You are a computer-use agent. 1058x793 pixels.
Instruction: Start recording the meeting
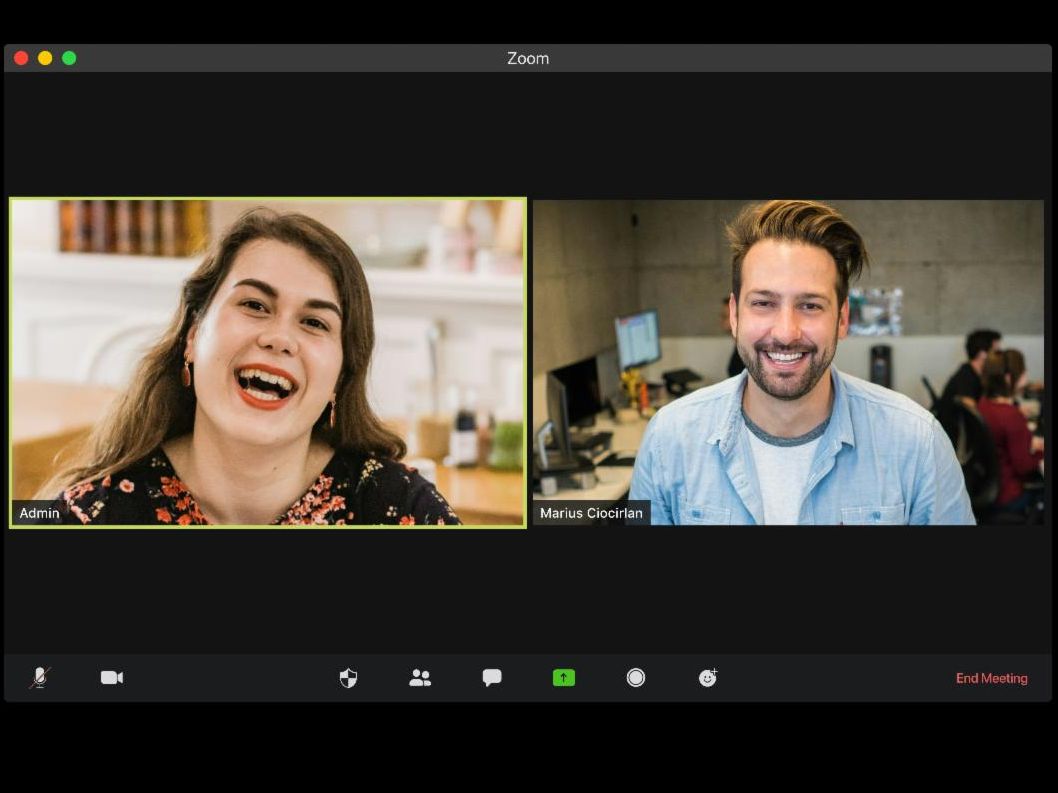(x=636, y=678)
